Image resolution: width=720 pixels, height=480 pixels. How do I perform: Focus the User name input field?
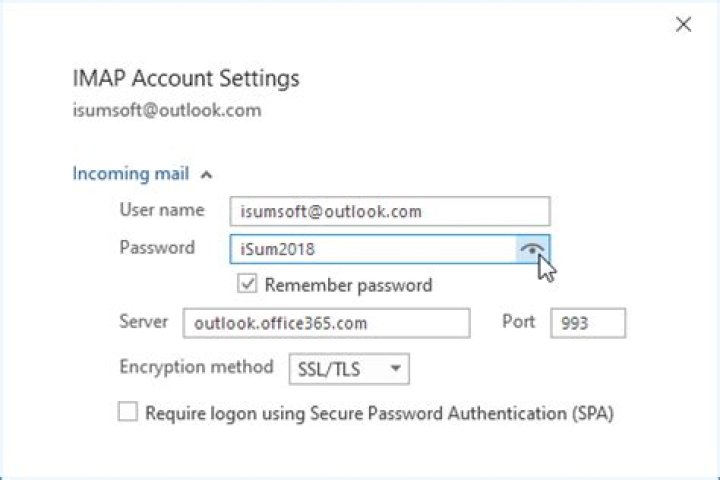389,211
